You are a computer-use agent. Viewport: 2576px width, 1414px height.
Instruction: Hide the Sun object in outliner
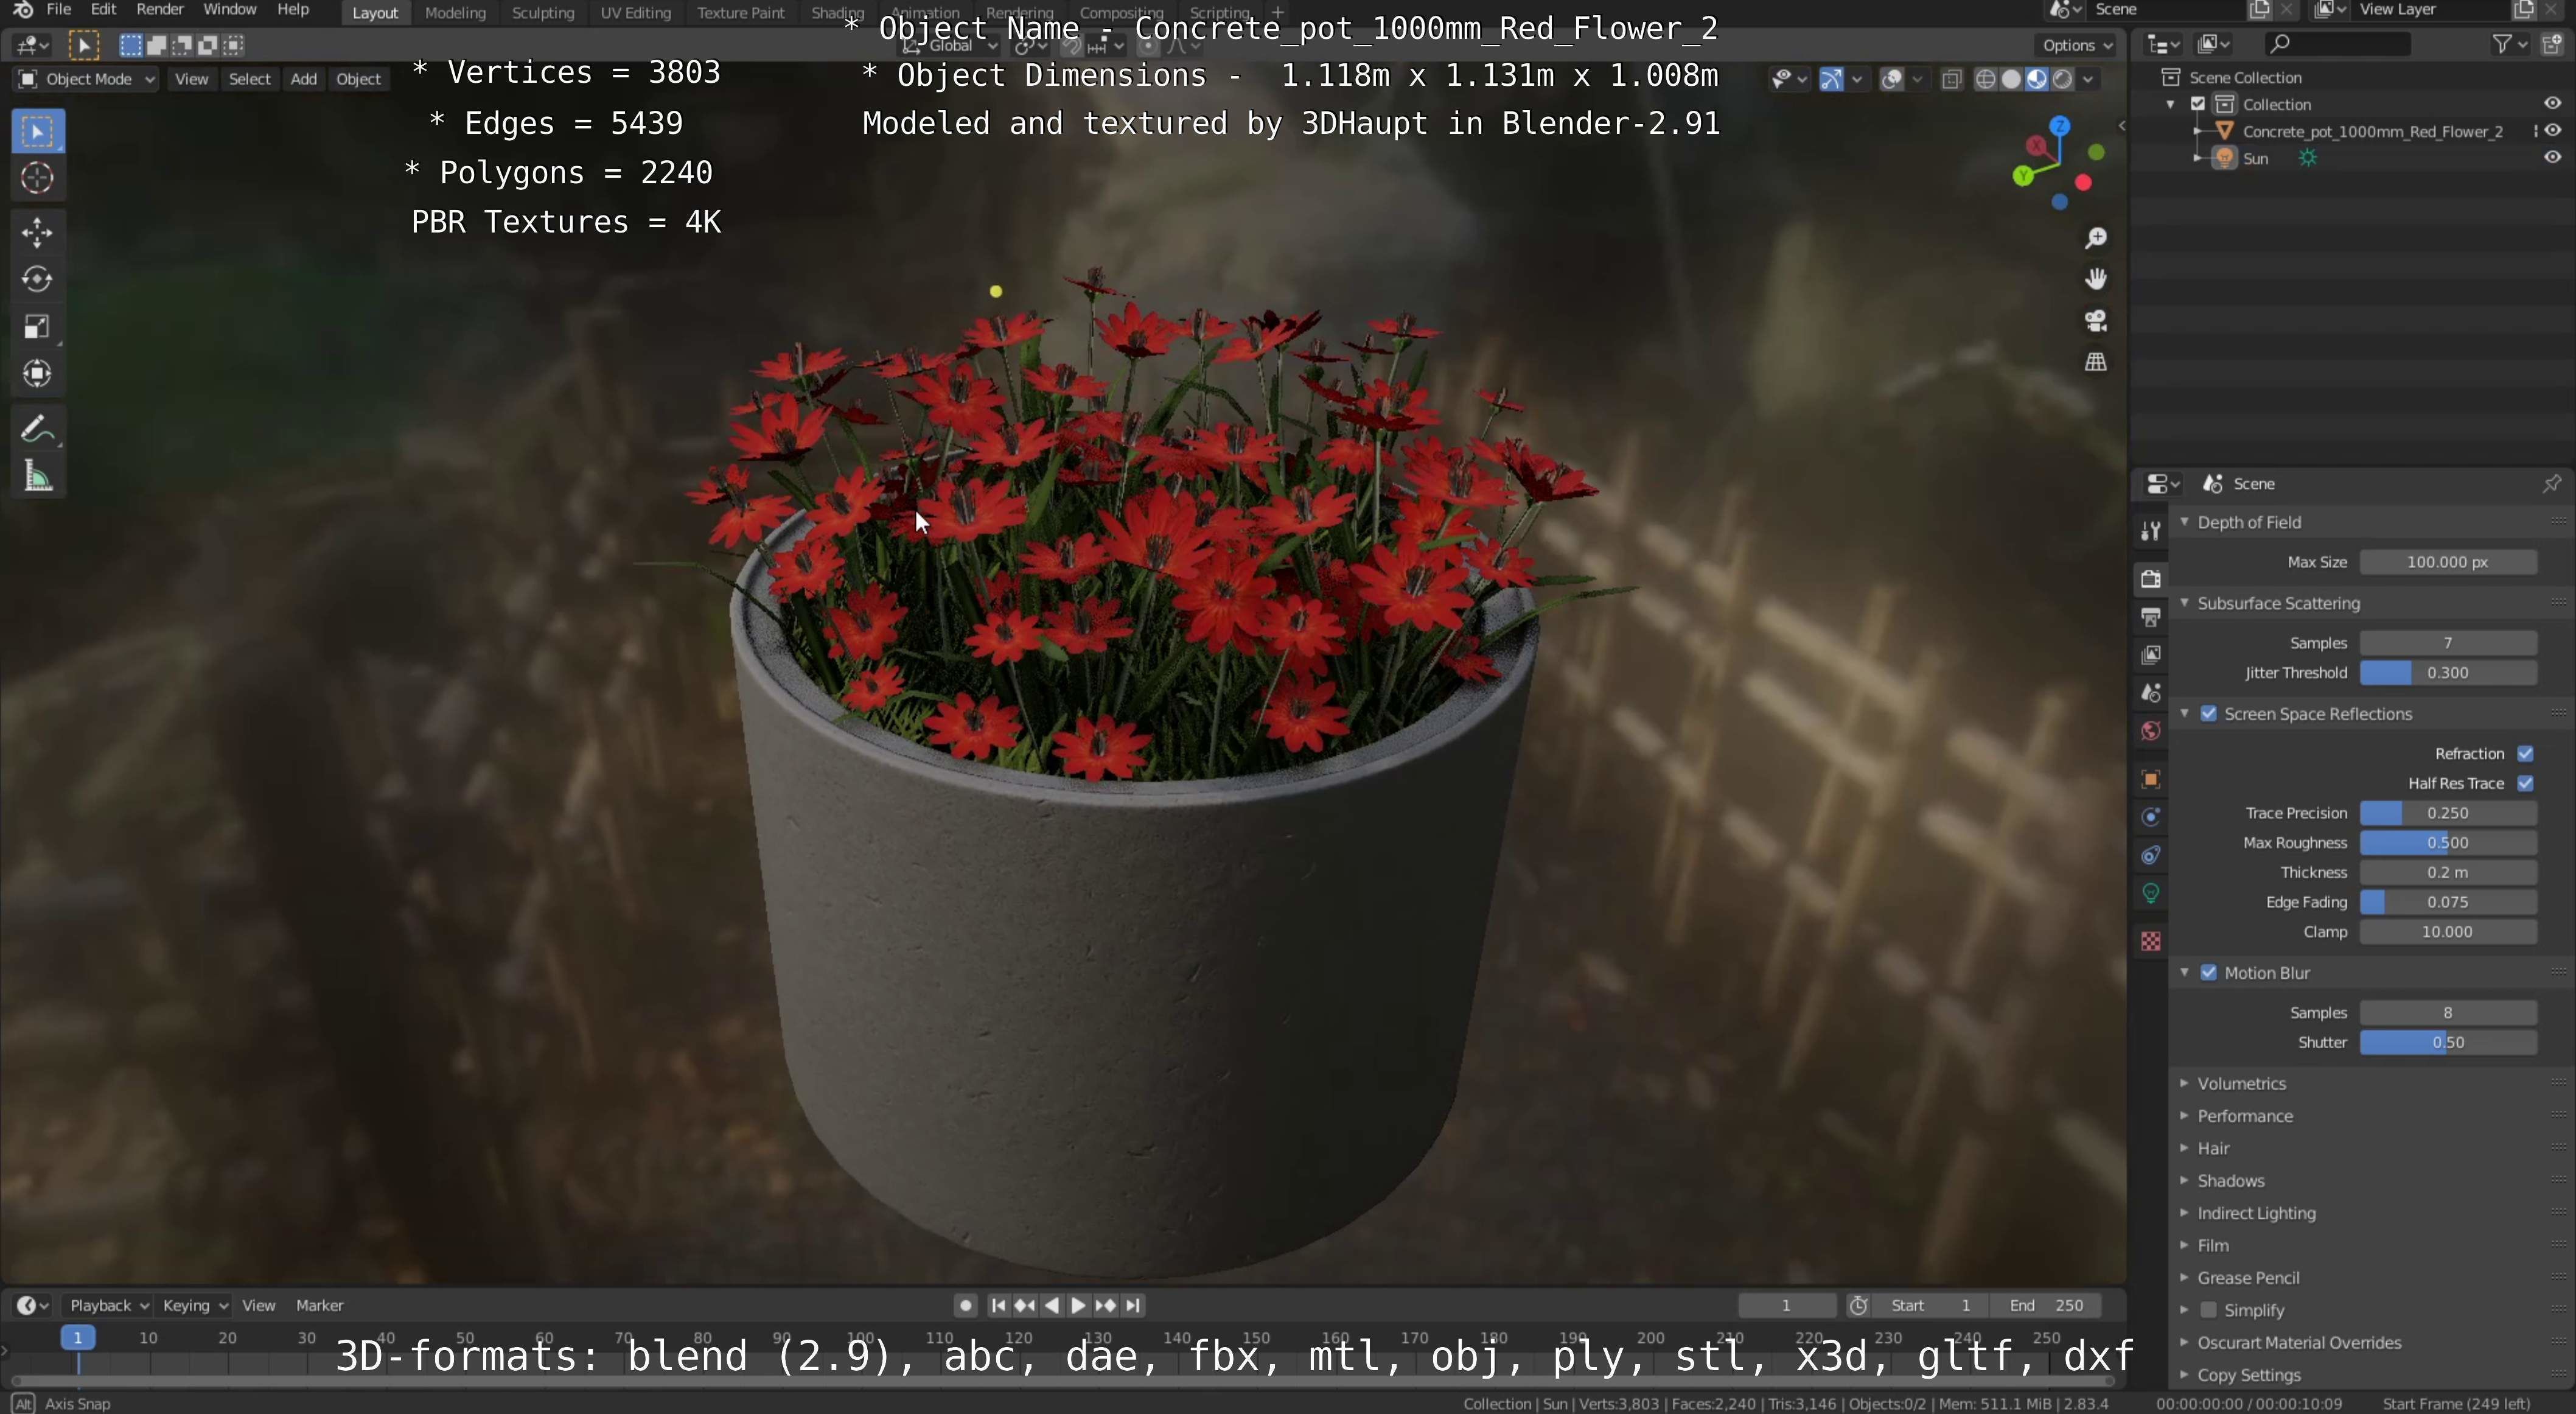[2553, 157]
